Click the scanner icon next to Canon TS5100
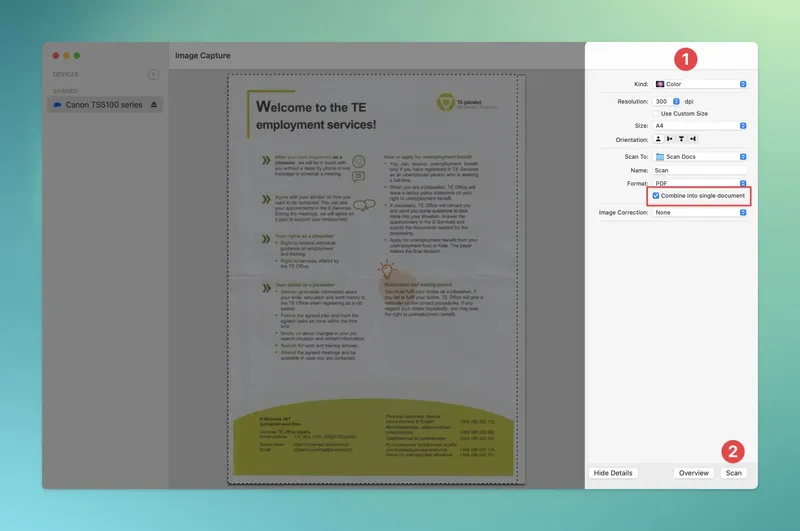 (59, 105)
